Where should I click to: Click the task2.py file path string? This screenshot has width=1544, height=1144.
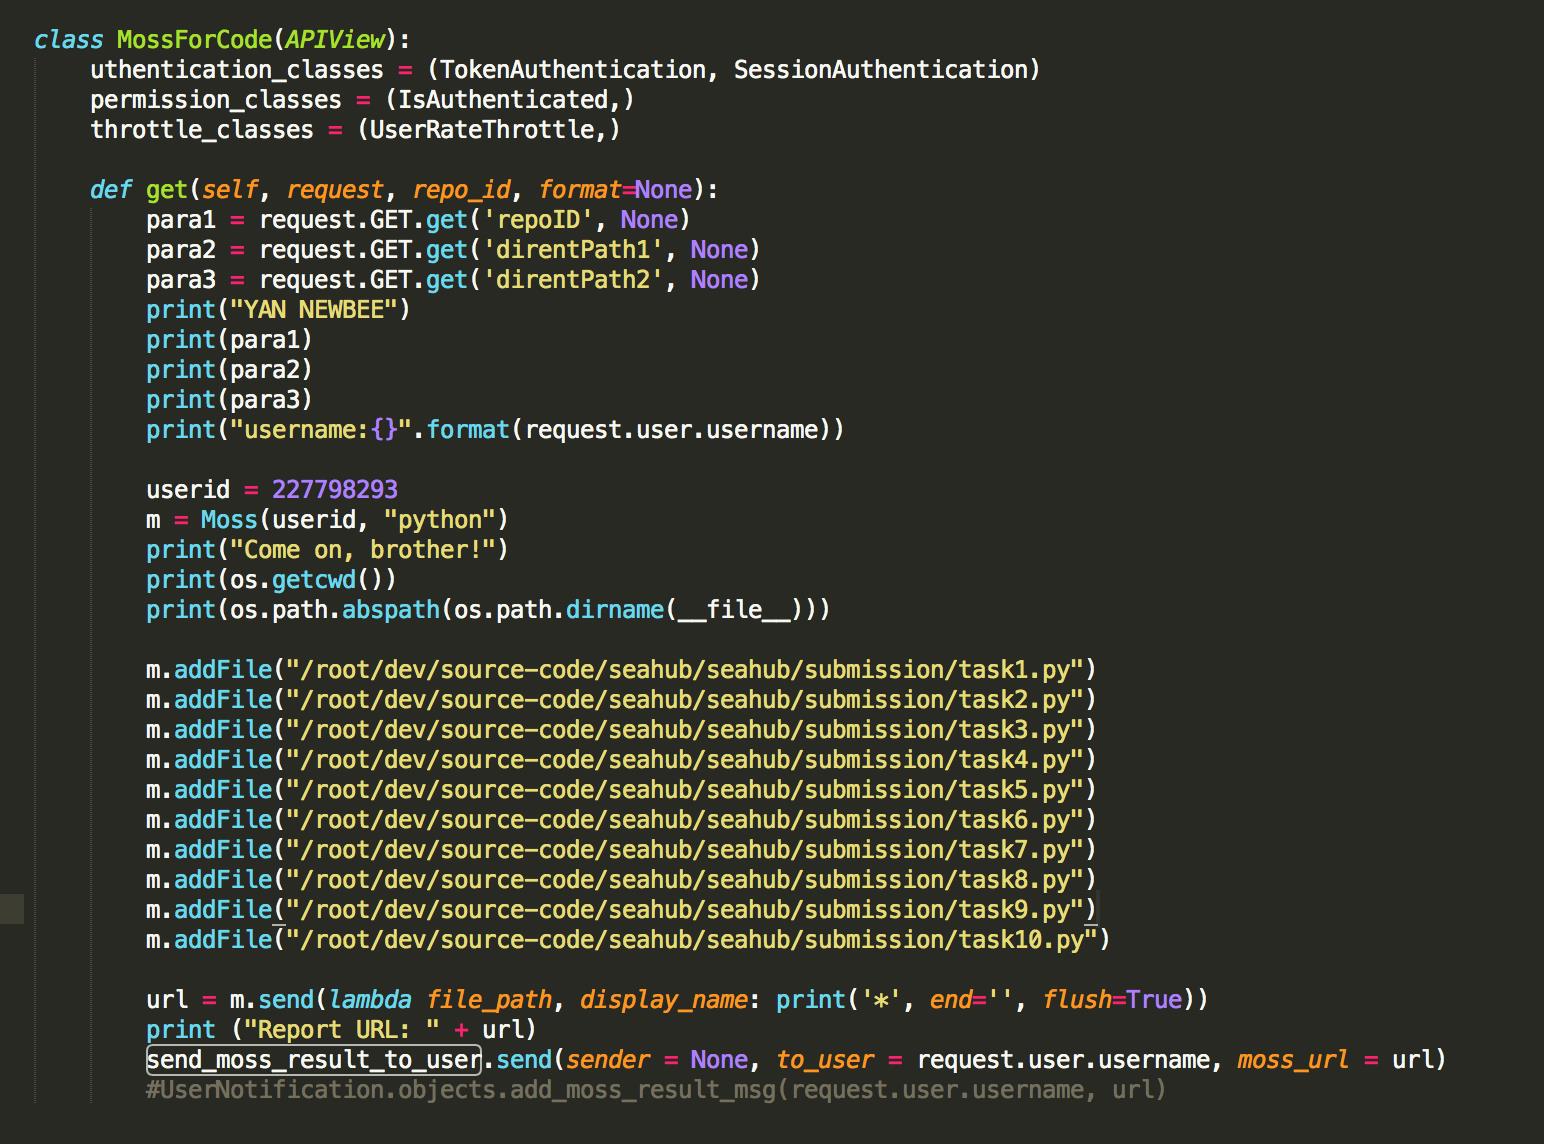pyautogui.click(x=685, y=700)
